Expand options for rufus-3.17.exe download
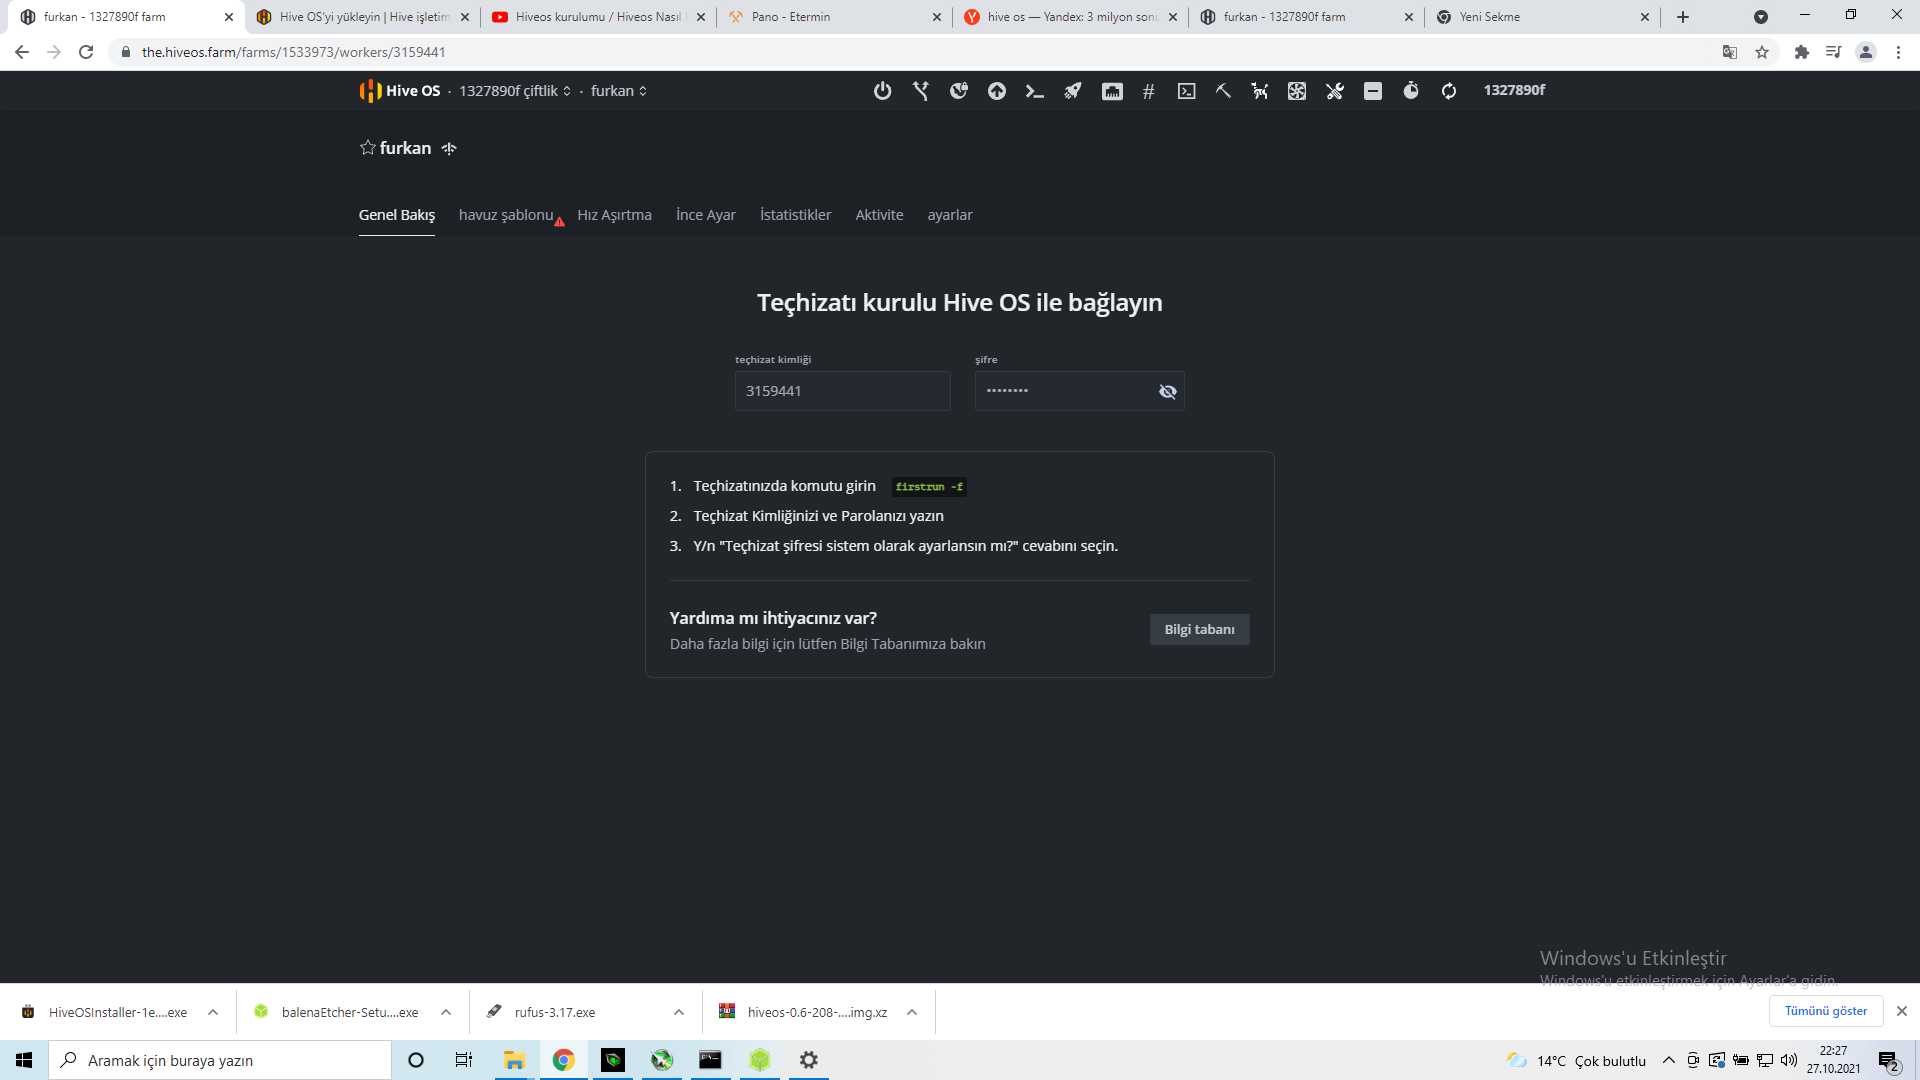 click(679, 1012)
